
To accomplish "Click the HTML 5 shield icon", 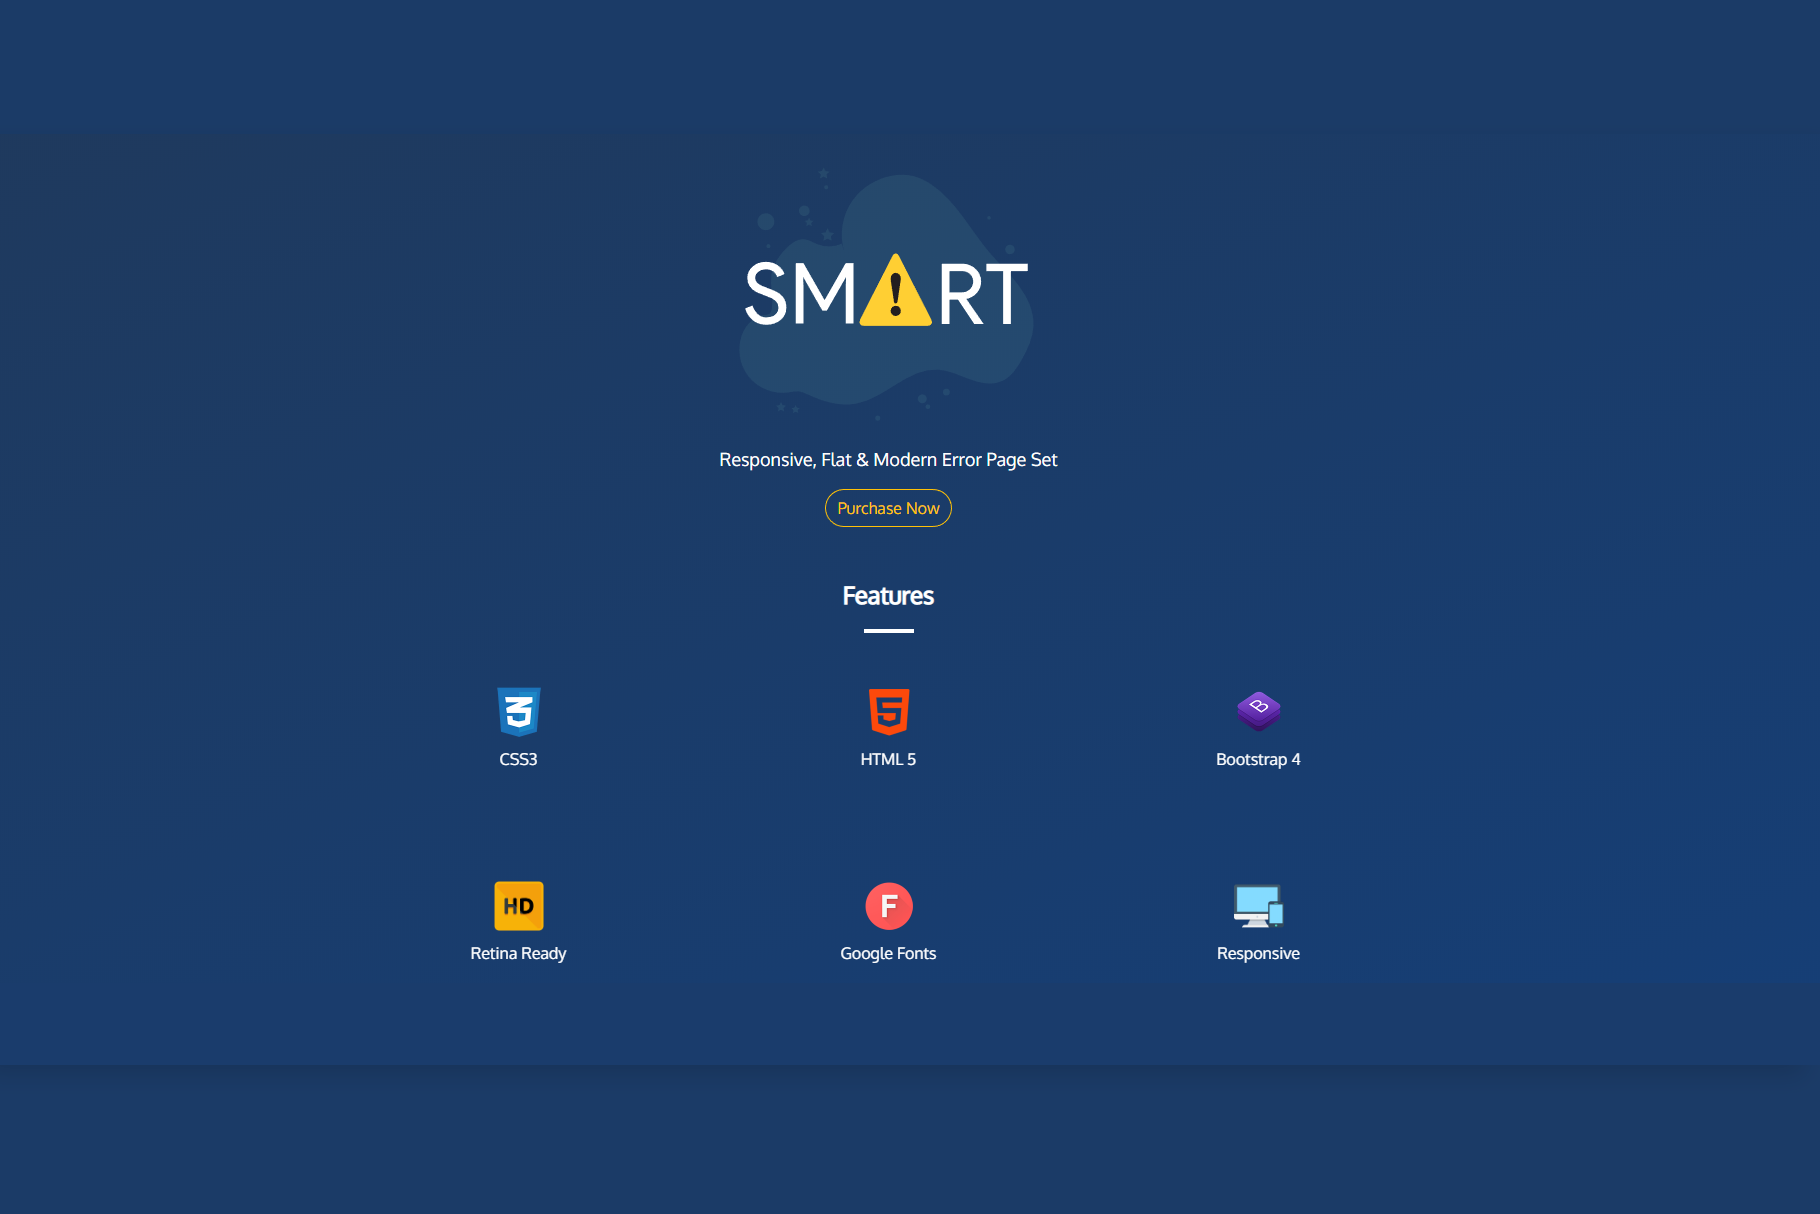I will [888, 711].
